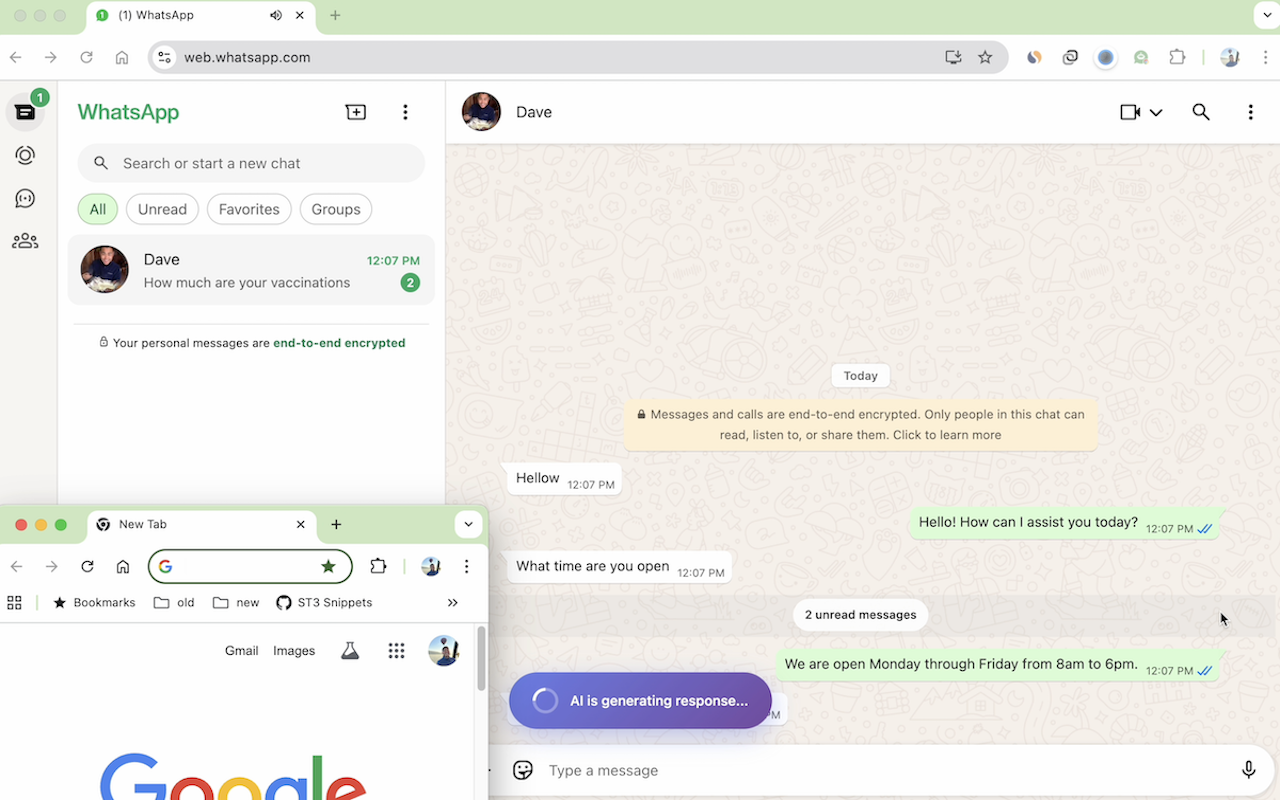Open the apps grid on bookmarks bar
1280x800 pixels.
pos(14,602)
